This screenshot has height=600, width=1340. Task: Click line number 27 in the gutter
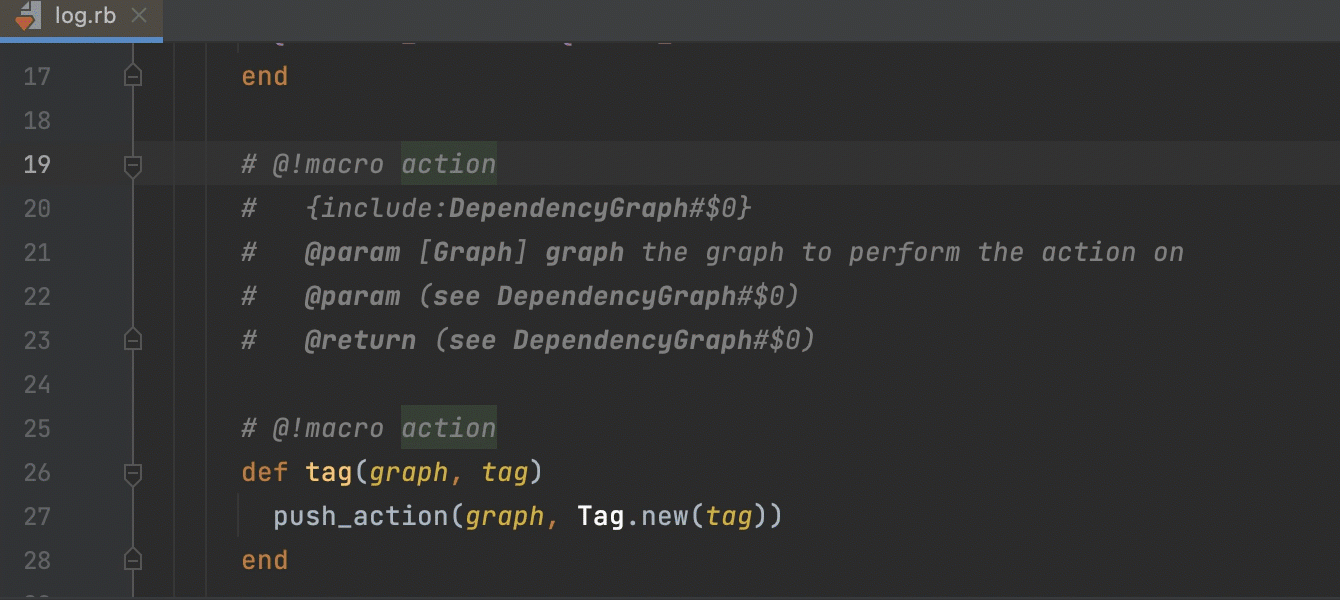point(37,517)
